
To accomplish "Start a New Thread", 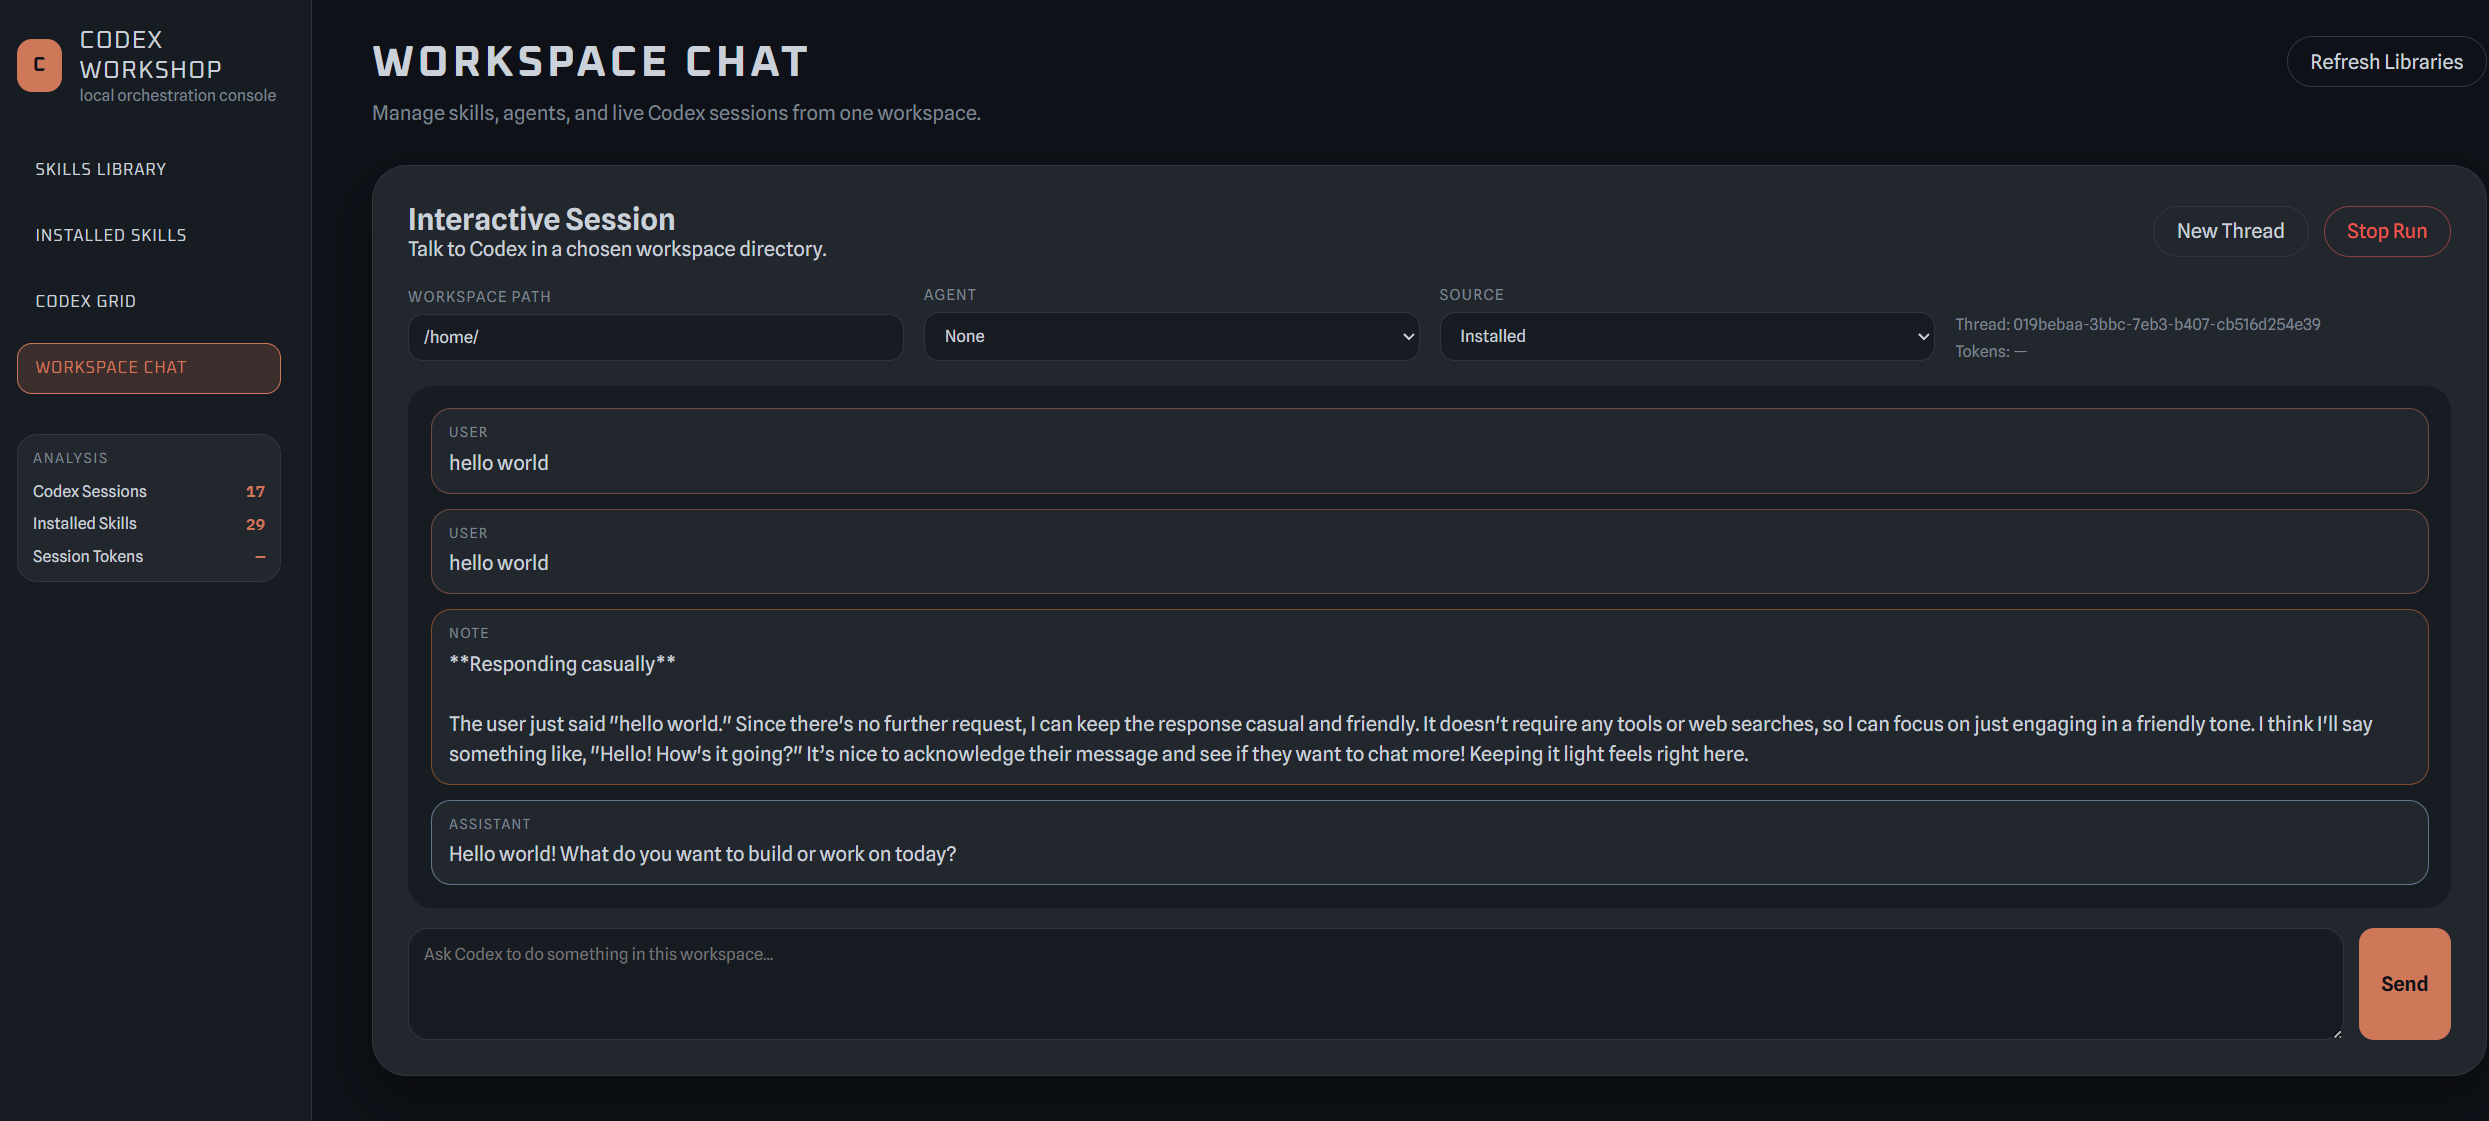I will [x=2230, y=231].
